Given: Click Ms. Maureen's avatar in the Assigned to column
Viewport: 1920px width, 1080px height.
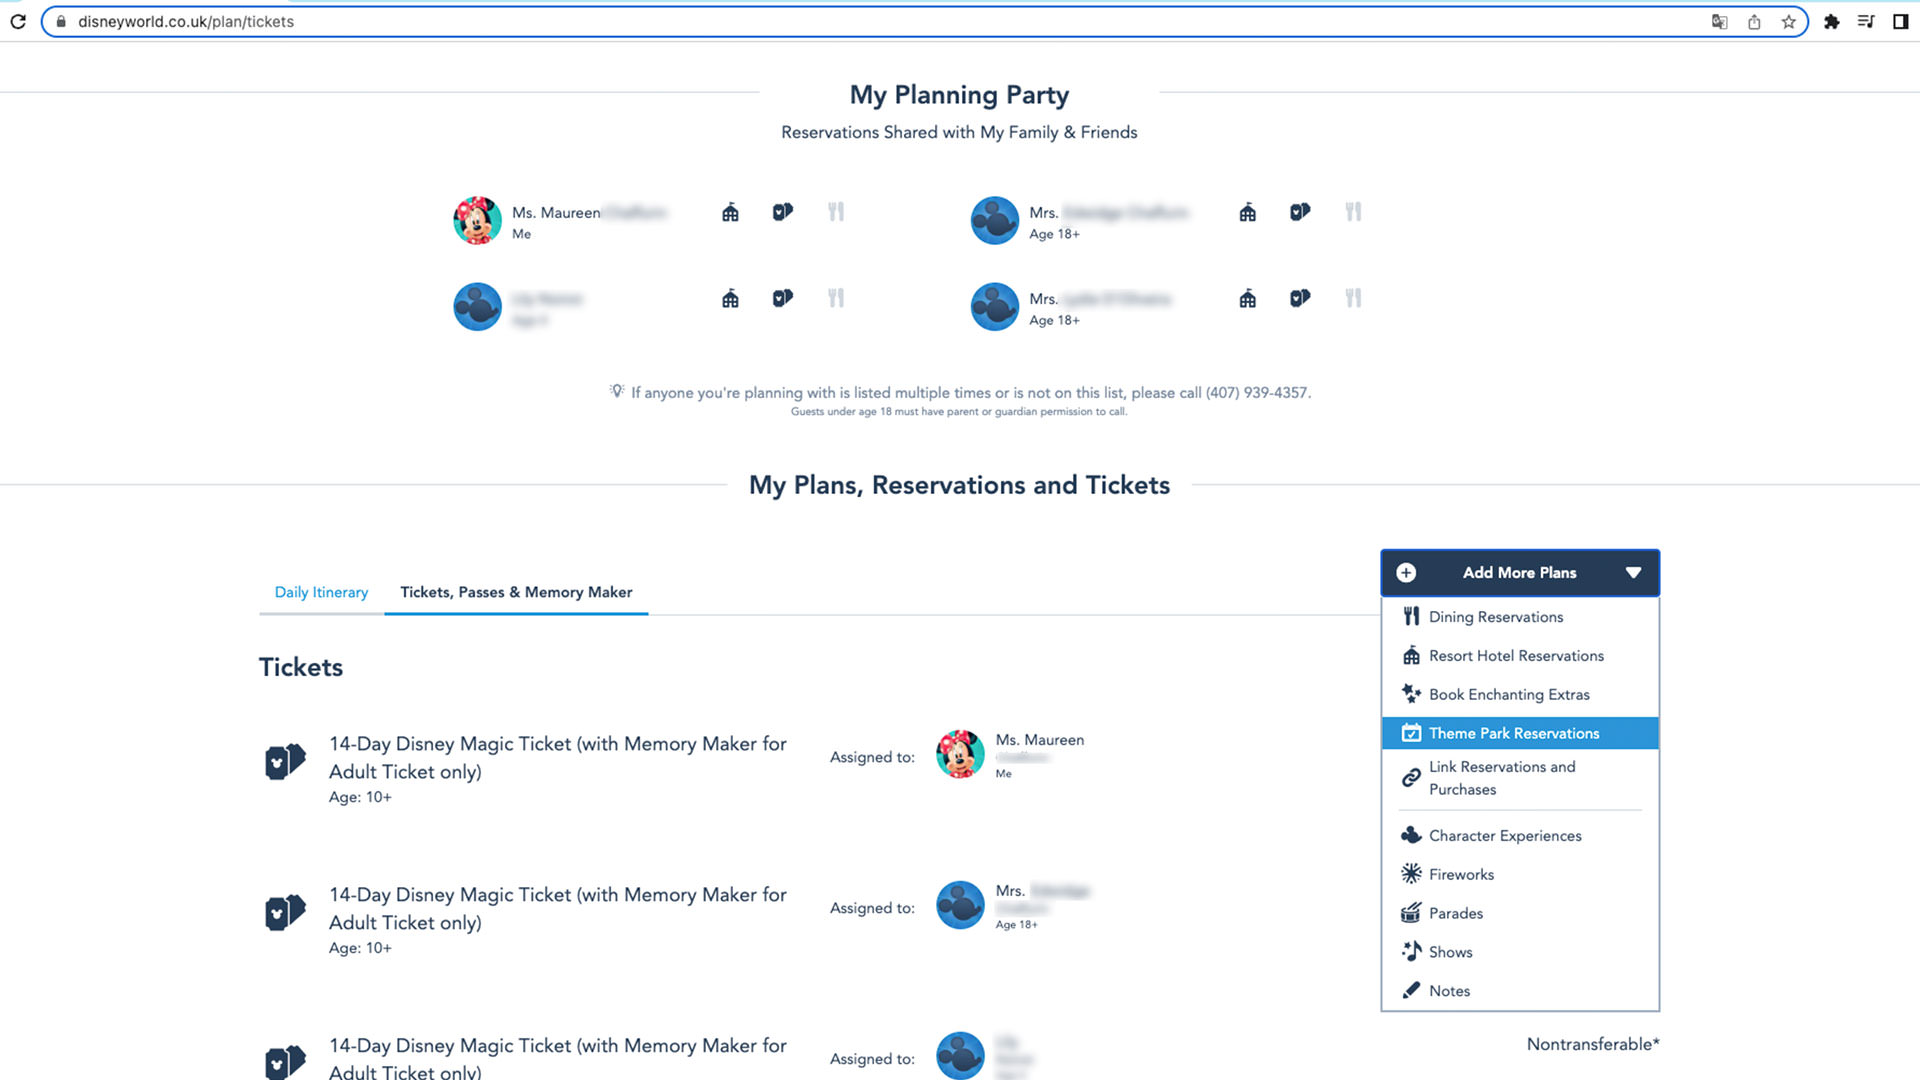Looking at the screenshot, I should (960, 755).
